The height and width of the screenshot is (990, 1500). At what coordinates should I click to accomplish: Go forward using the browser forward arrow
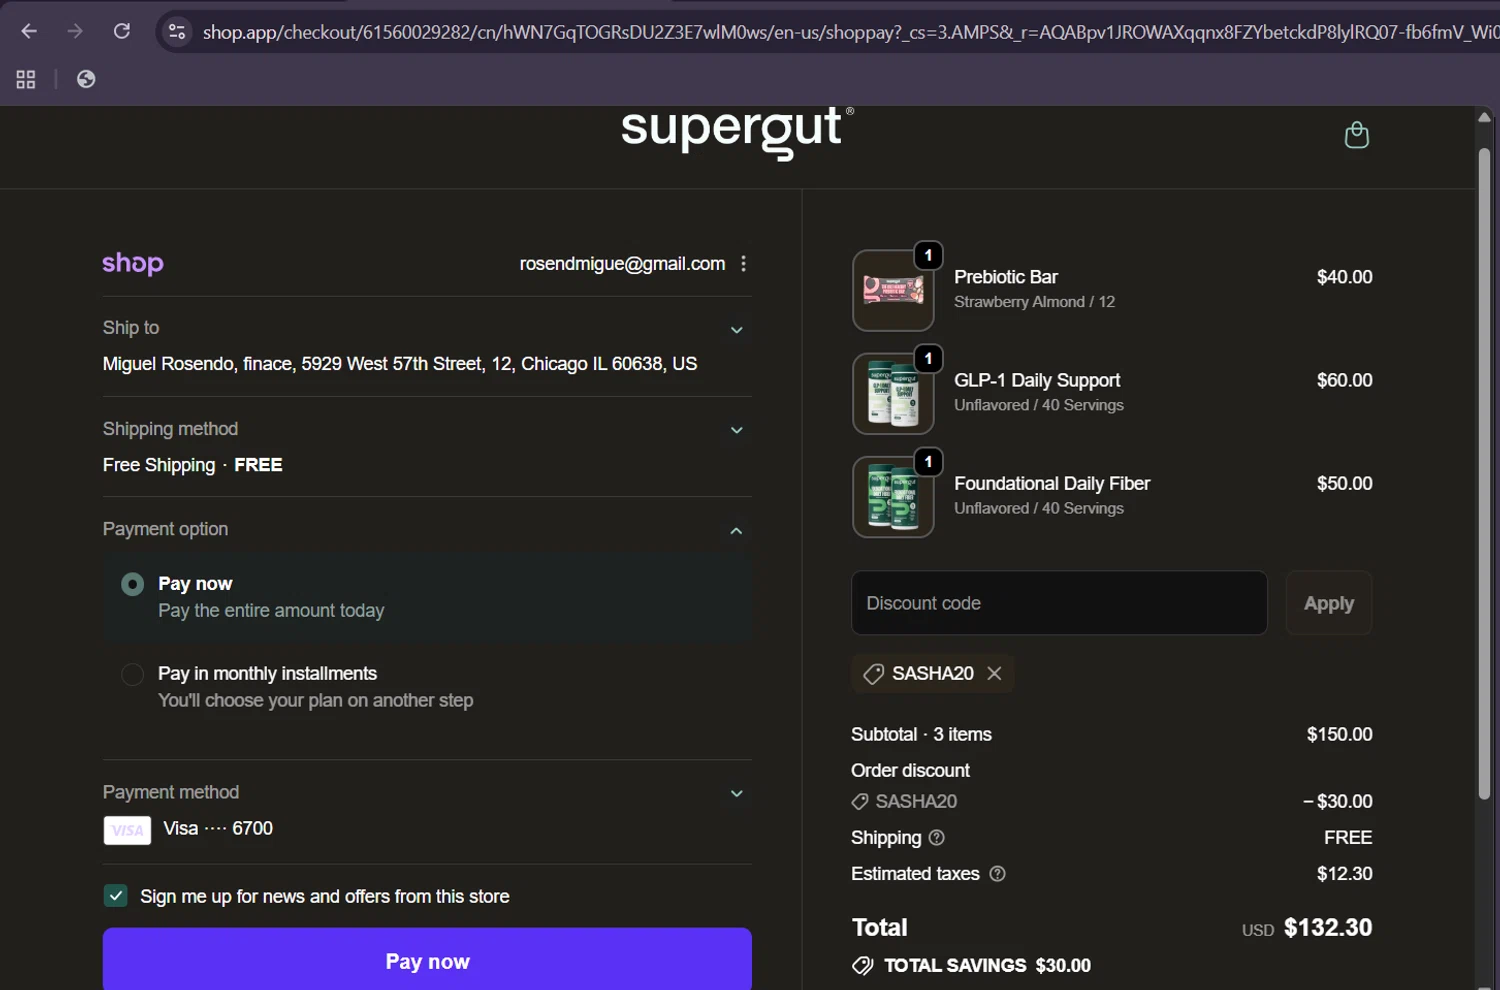coord(75,31)
